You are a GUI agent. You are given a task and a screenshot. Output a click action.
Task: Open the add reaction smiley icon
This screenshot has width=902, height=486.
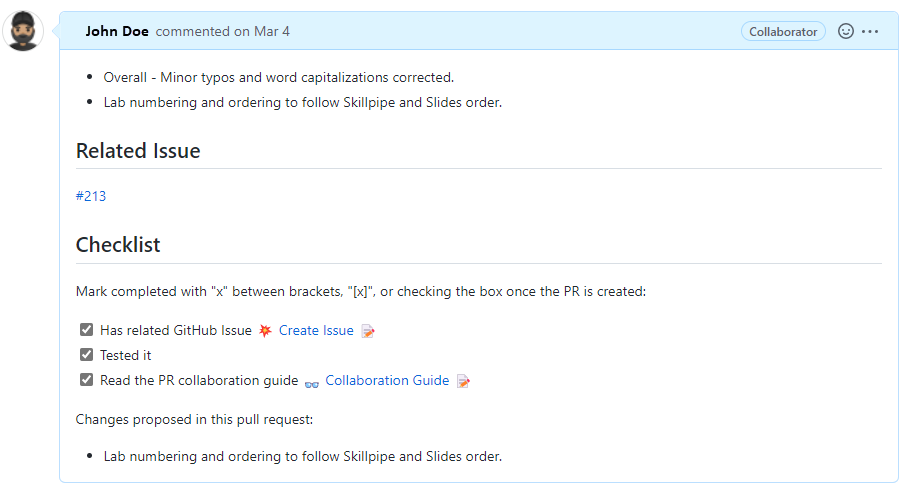tap(846, 32)
